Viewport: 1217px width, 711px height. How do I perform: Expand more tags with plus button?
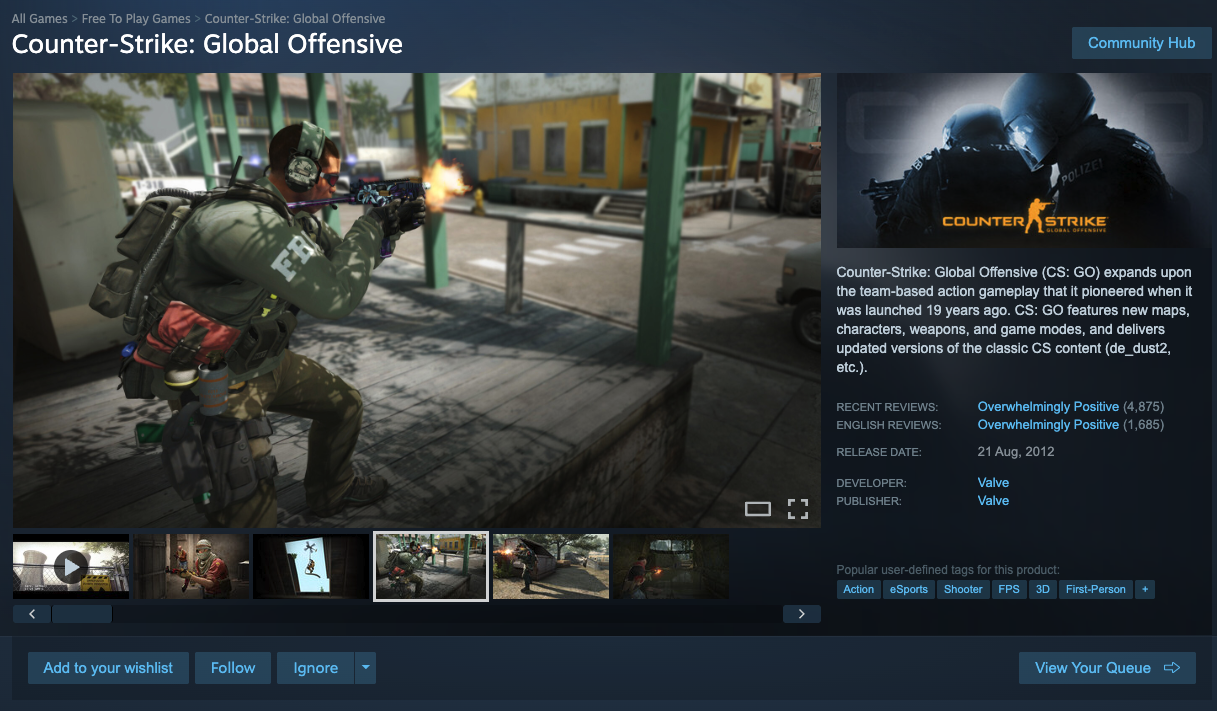(x=1145, y=589)
